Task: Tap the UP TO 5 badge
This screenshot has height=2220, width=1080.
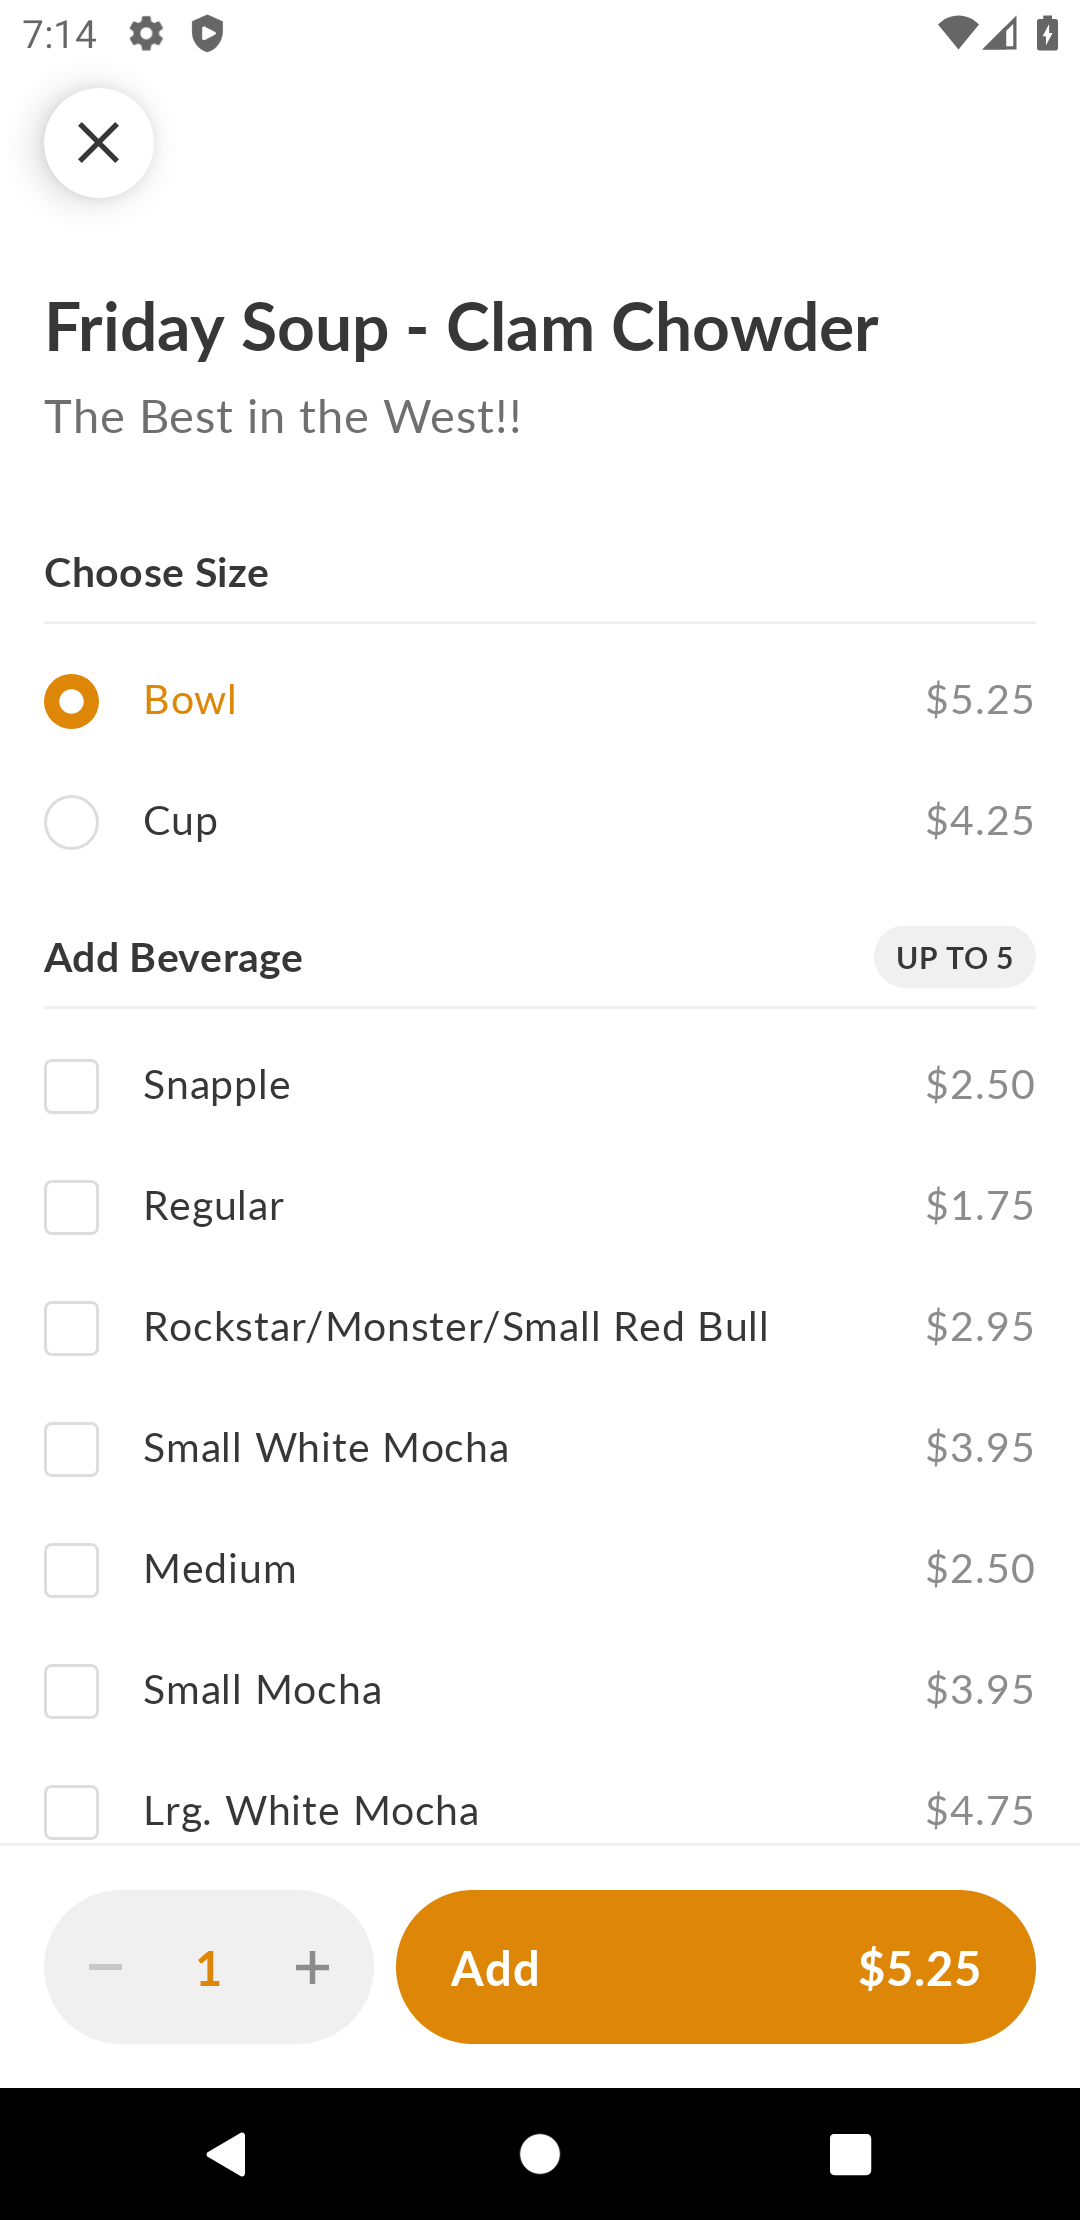Action: pyautogui.click(x=955, y=957)
